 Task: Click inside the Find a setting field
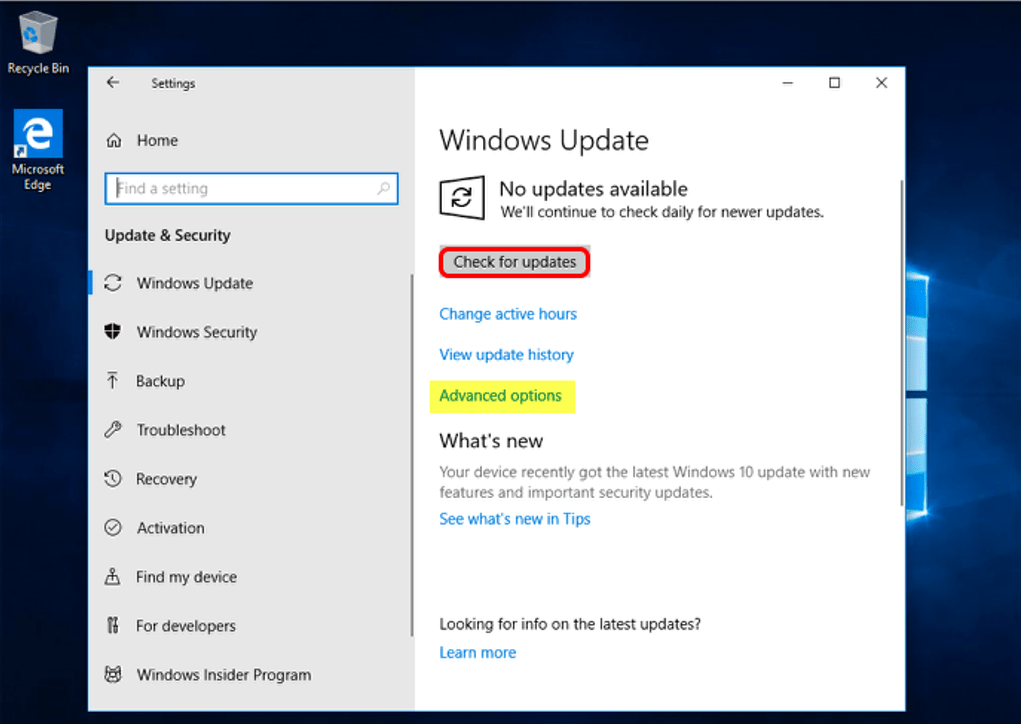click(x=240, y=188)
